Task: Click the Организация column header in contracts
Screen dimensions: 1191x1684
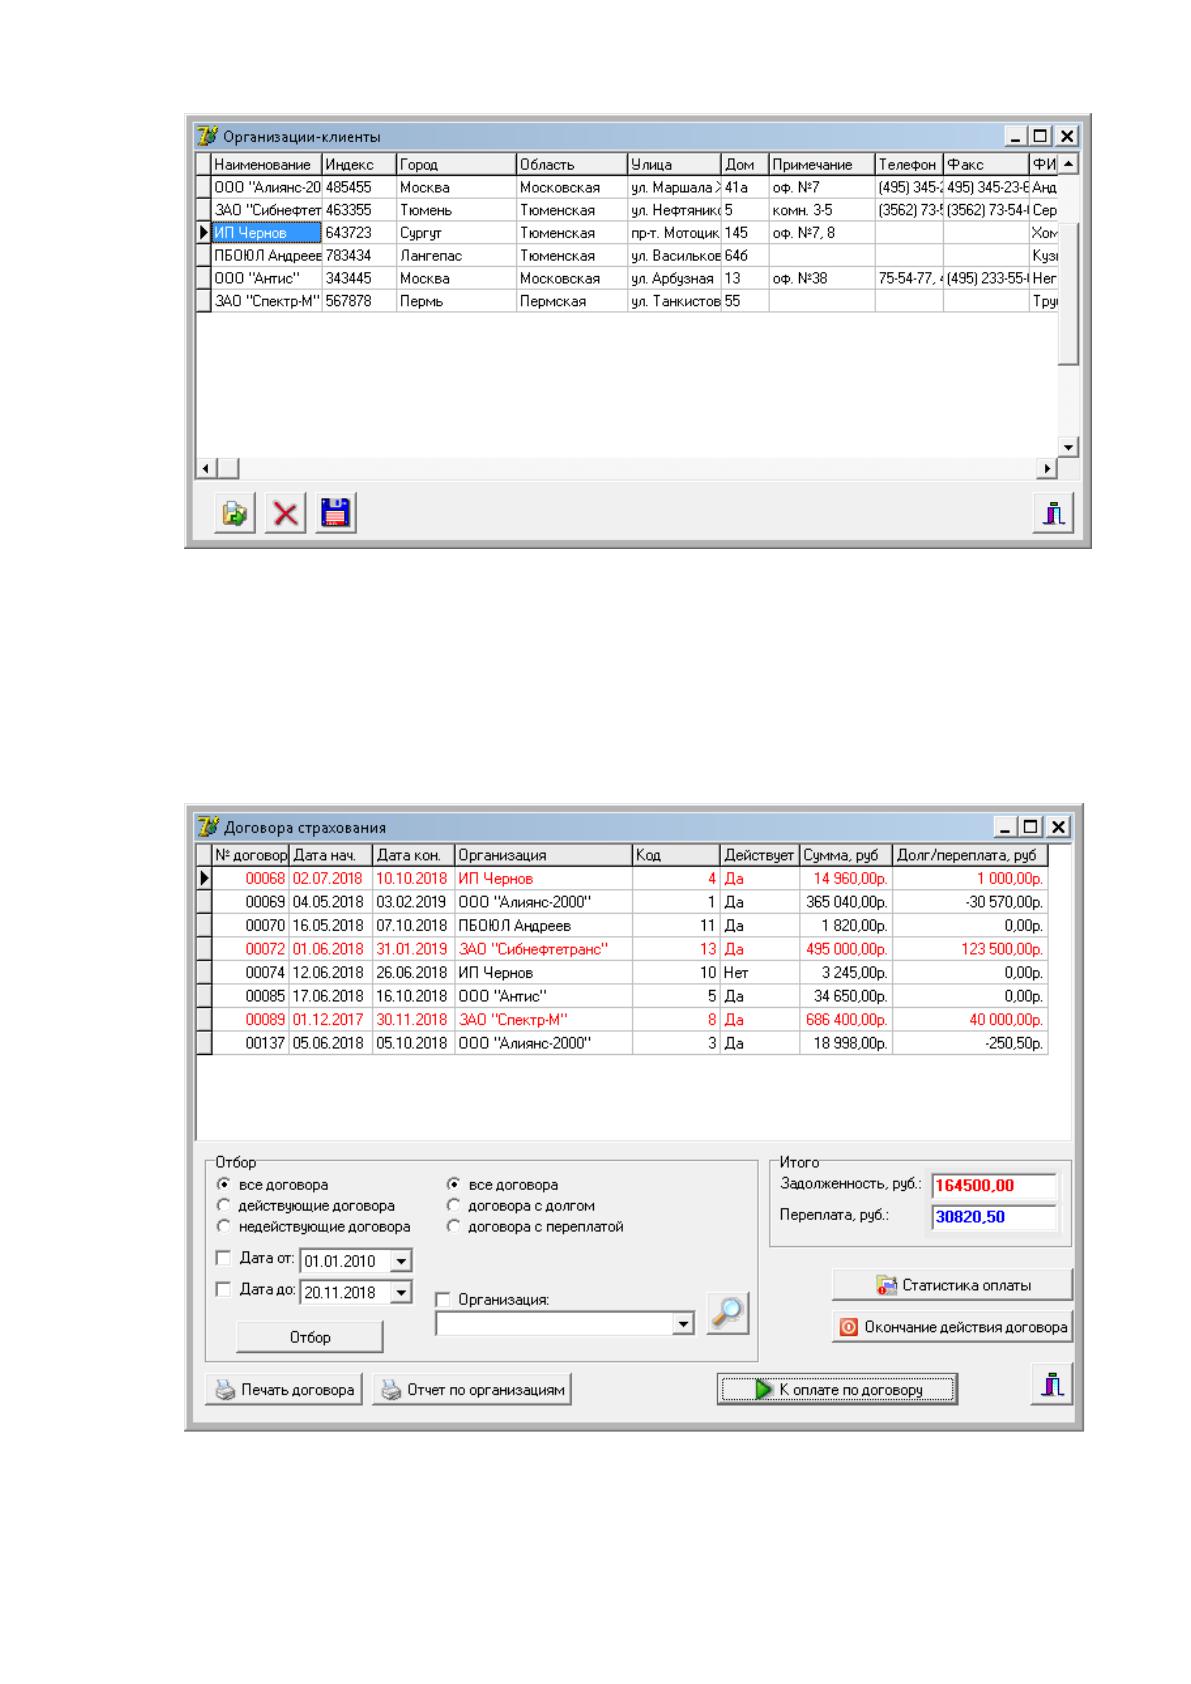Action: pyautogui.click(x=543, y=856)
